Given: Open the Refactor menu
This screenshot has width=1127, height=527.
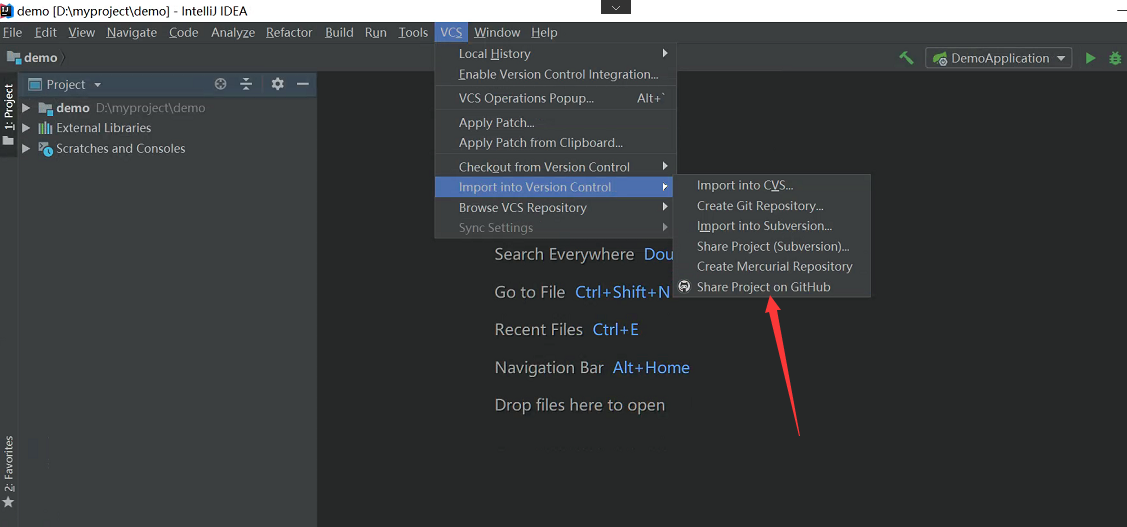Looking at the screenshot, I should point(289,32).
